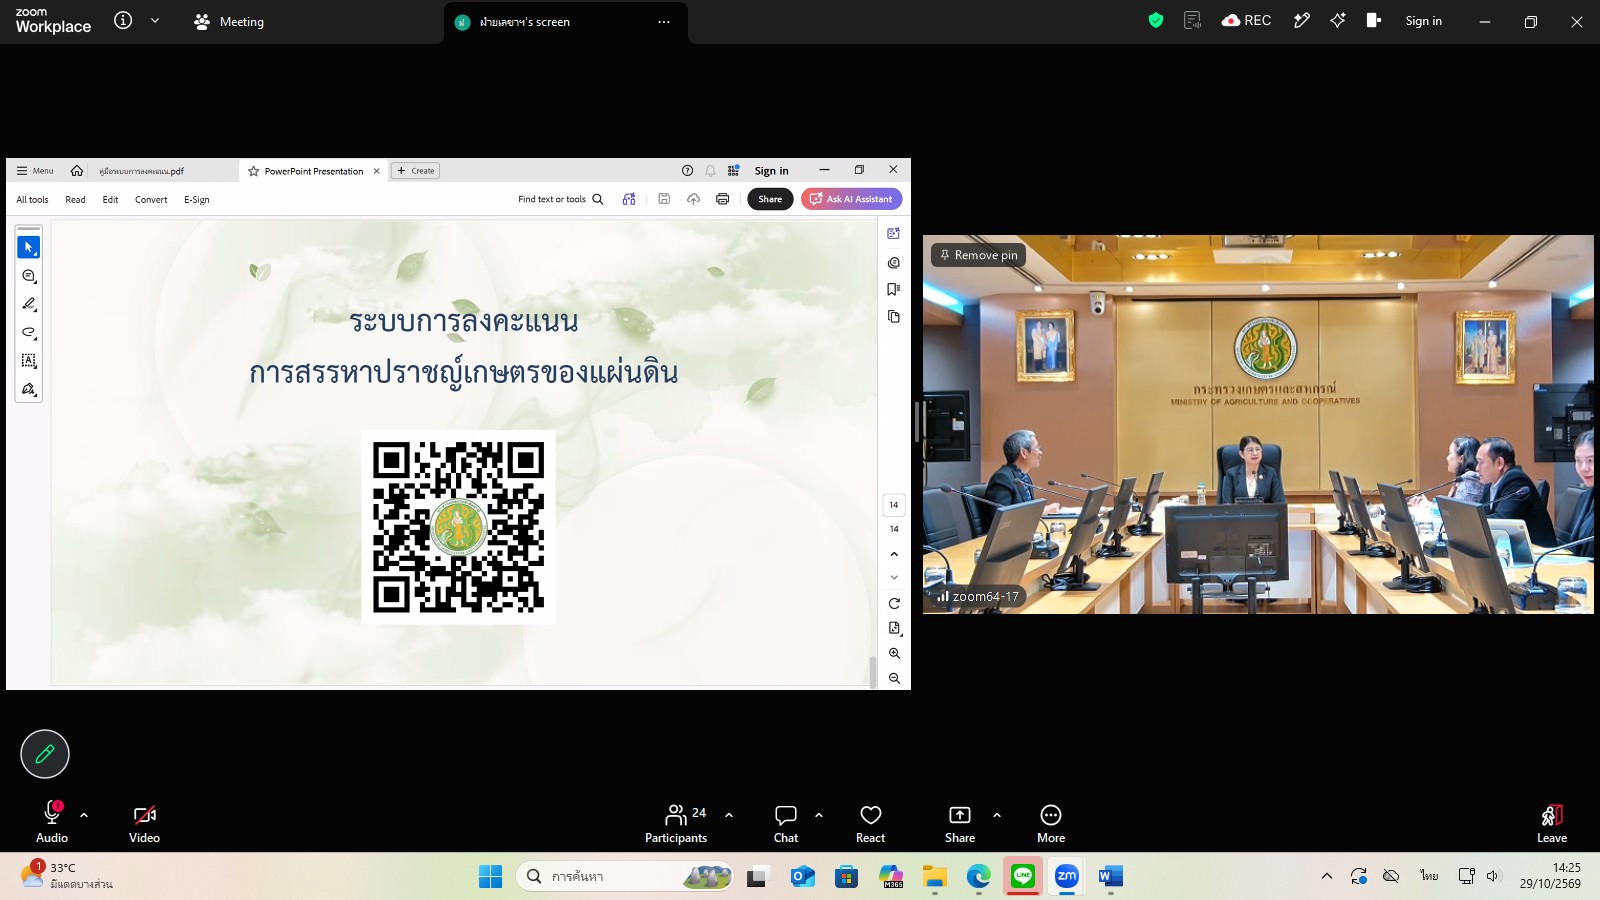The width and height of the screenshot is (1600, 900).
Task: Open the React heart menu
Action: pyautogui.click(x=871, y=823)
